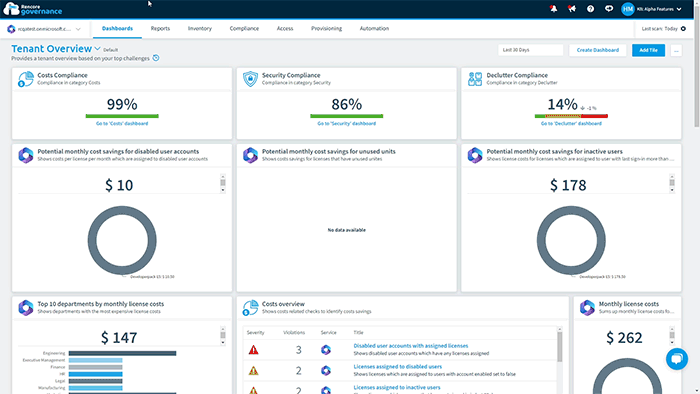The height and width of the screenshot is (394, 700).
Task: Open the Provisioning tab
Action: [326, 29]
